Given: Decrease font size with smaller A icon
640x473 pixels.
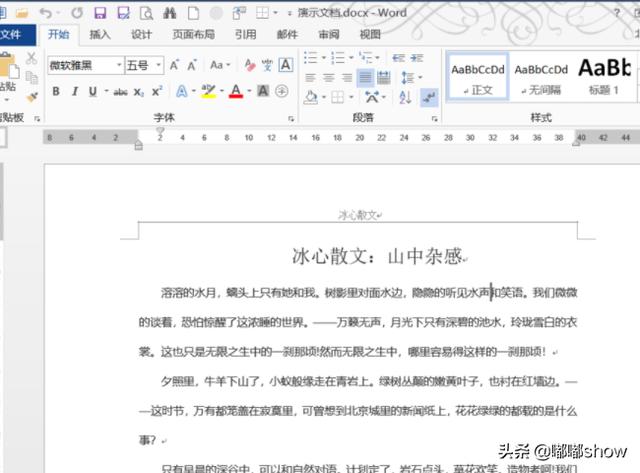Looking at the screenshot, I should point(192,65).
